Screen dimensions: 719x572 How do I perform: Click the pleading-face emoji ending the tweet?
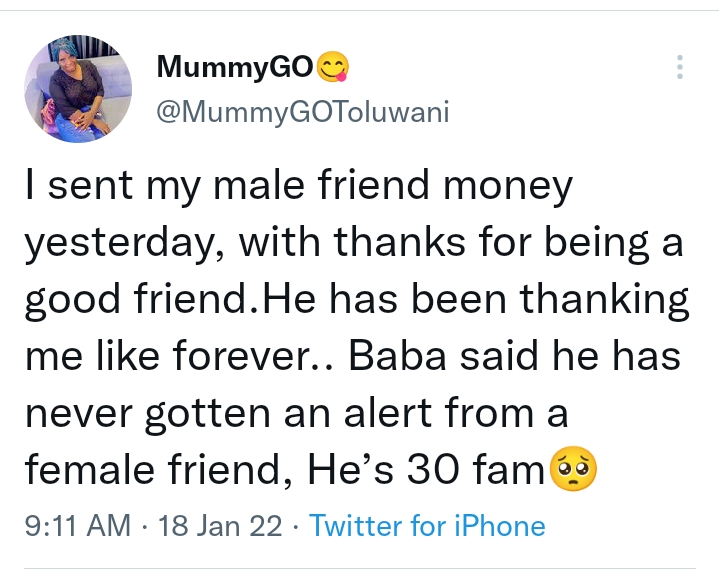coord(573,470)
